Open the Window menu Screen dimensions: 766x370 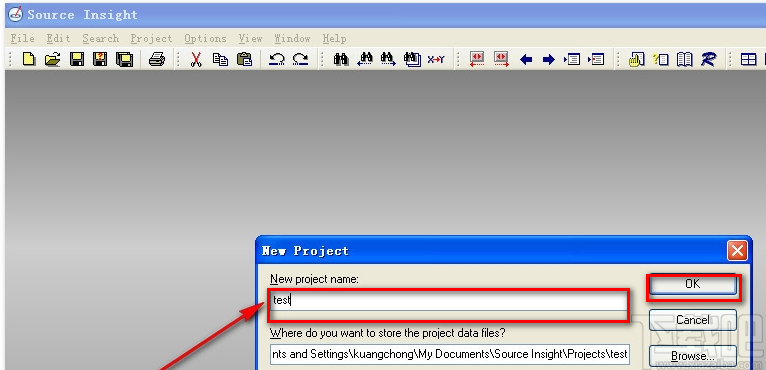(x=292, y=38)
